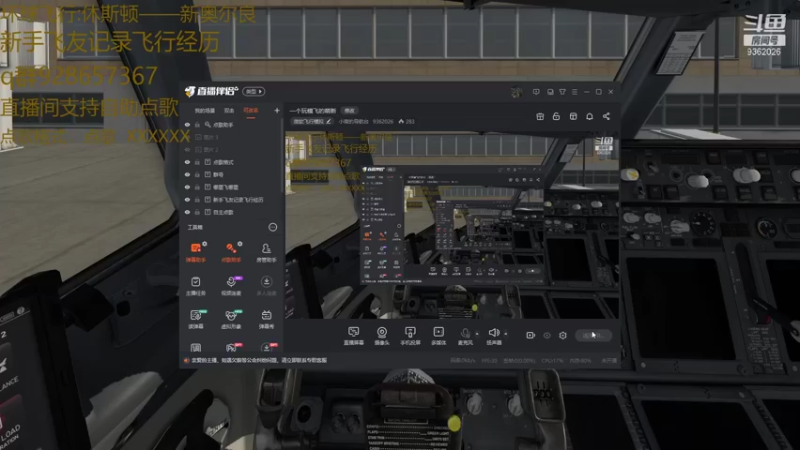
Task: Open the share icon in header
Action: pyautogui.click(x=606, y=116)
